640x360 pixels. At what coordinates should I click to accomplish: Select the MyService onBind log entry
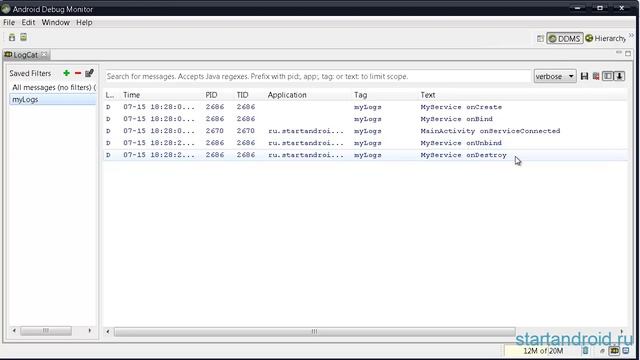(365, 119)
